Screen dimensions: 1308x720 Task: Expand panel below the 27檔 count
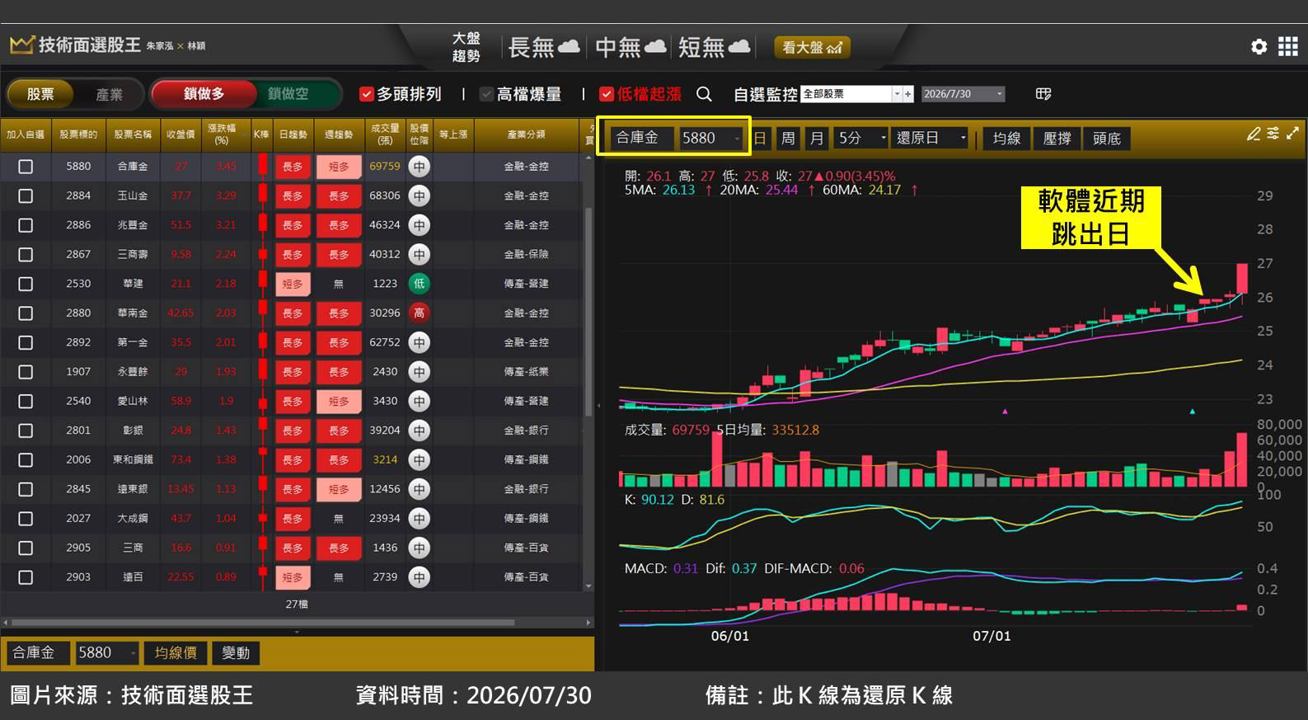point(296,632)
